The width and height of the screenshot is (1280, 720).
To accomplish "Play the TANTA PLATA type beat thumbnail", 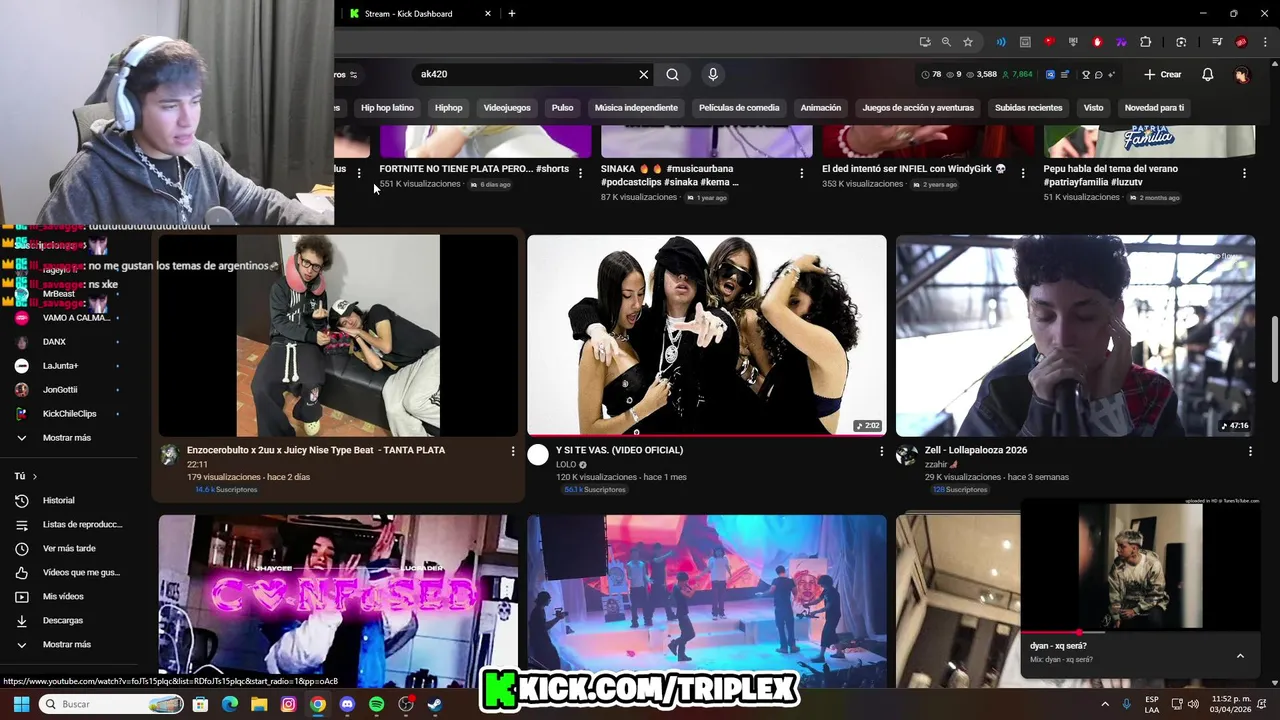I will coord(338,336).
